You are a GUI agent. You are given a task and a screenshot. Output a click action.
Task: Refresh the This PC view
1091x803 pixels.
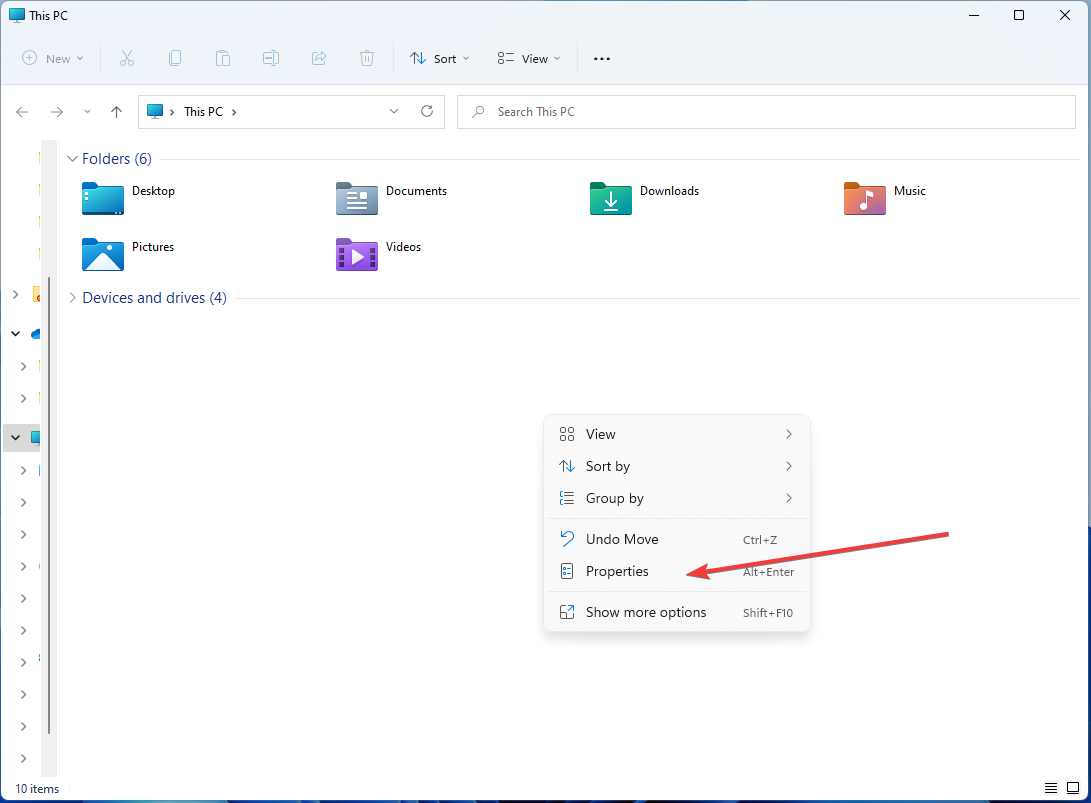point(427,111)
